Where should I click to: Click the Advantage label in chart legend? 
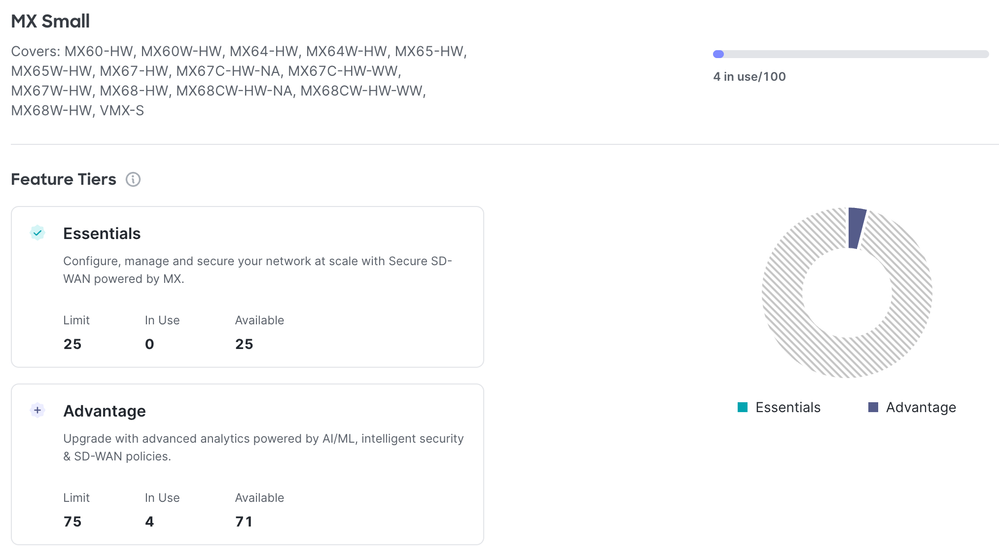point(921,407)
